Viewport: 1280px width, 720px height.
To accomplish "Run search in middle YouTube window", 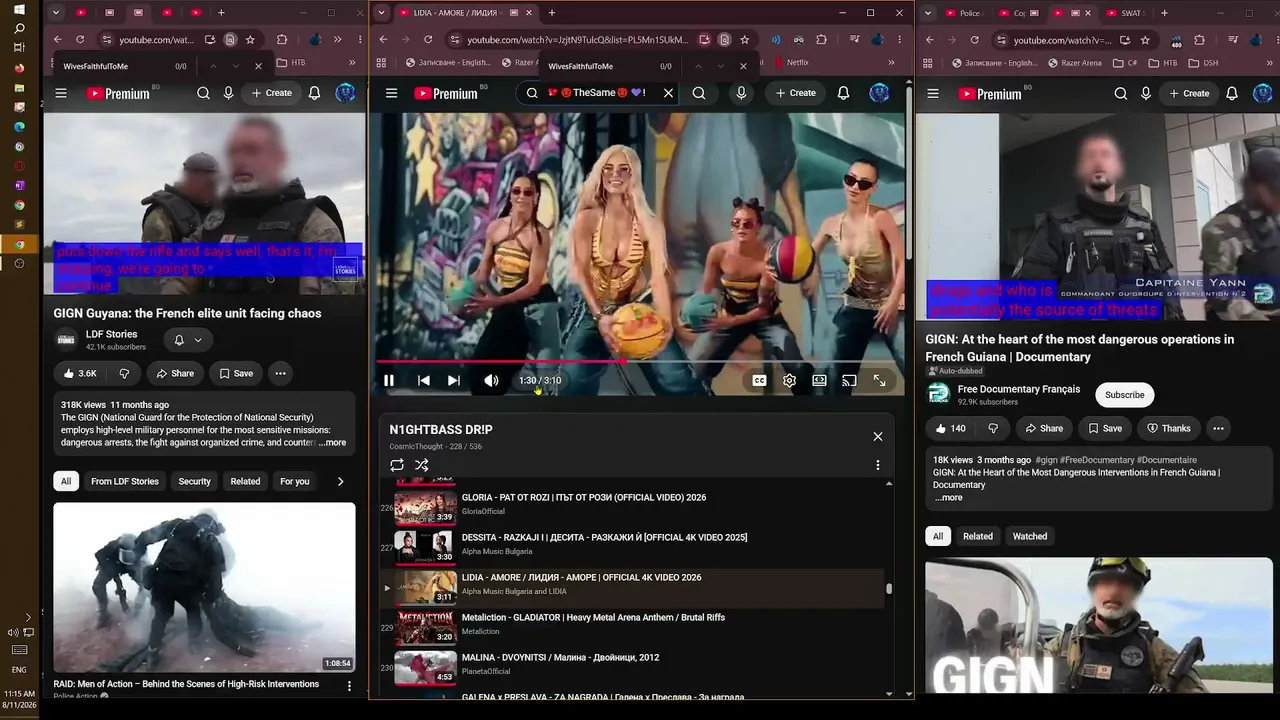I will pyautogui.click(x=699, y=93).
